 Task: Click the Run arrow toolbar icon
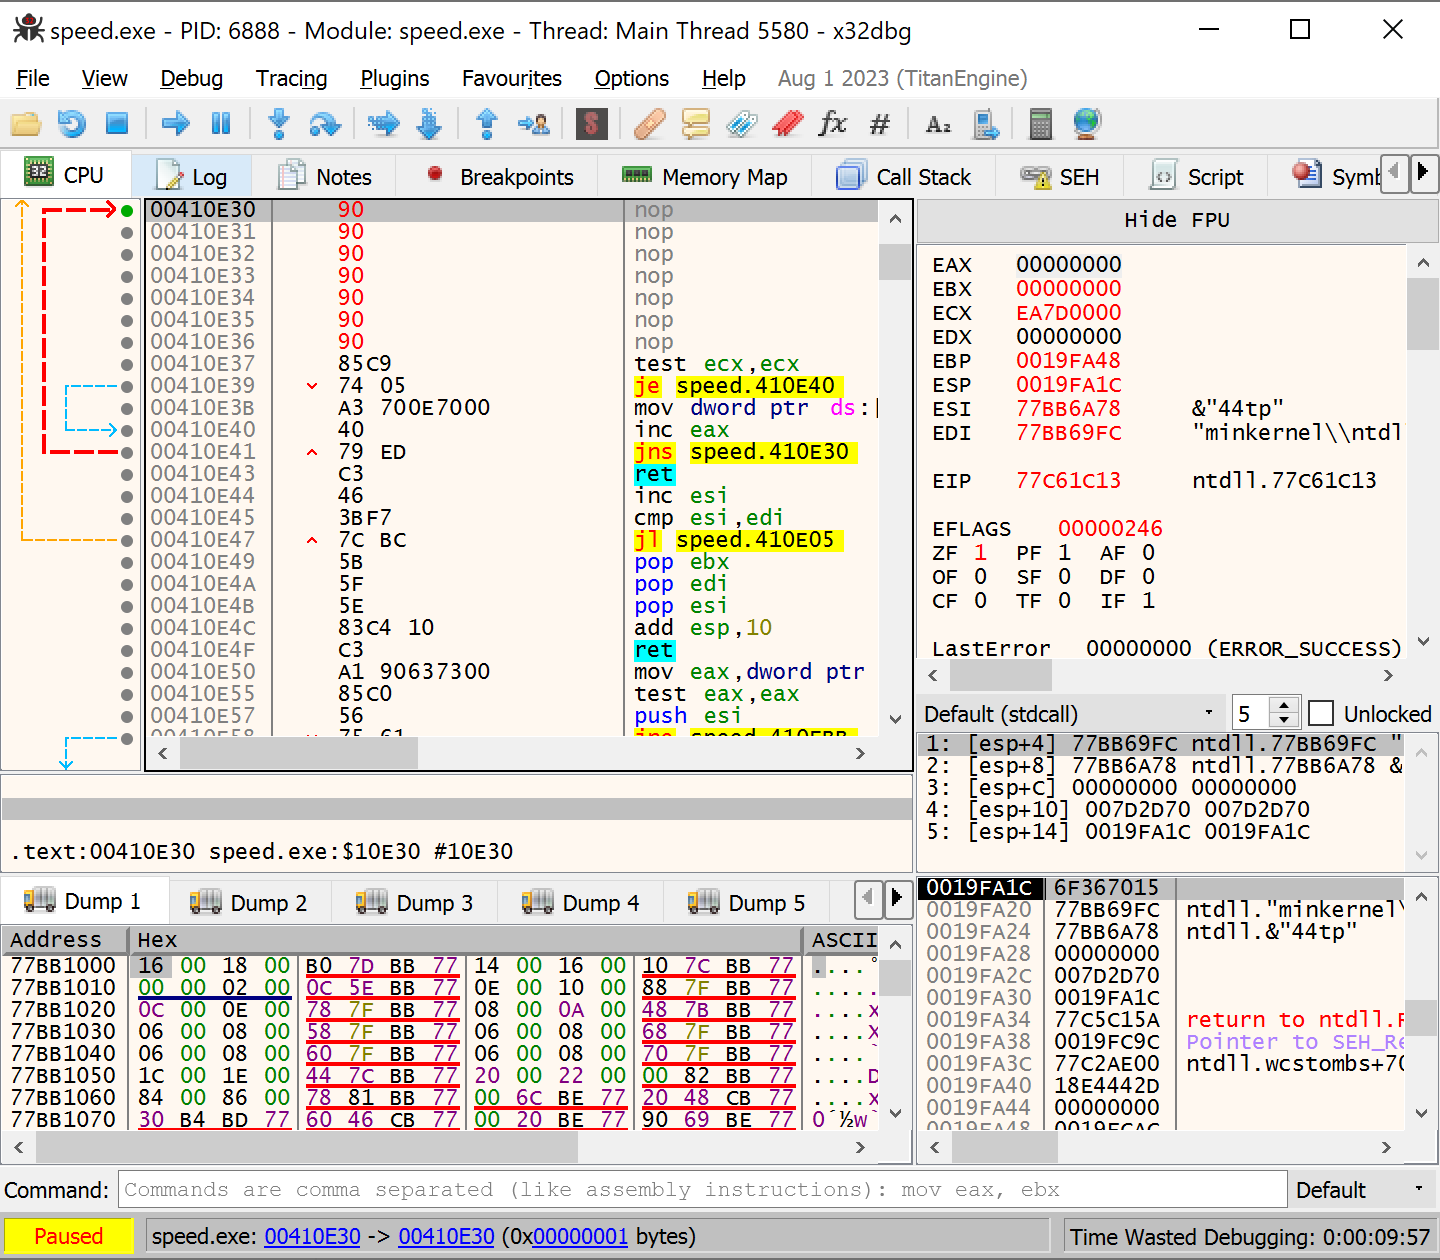click(175, 124)
